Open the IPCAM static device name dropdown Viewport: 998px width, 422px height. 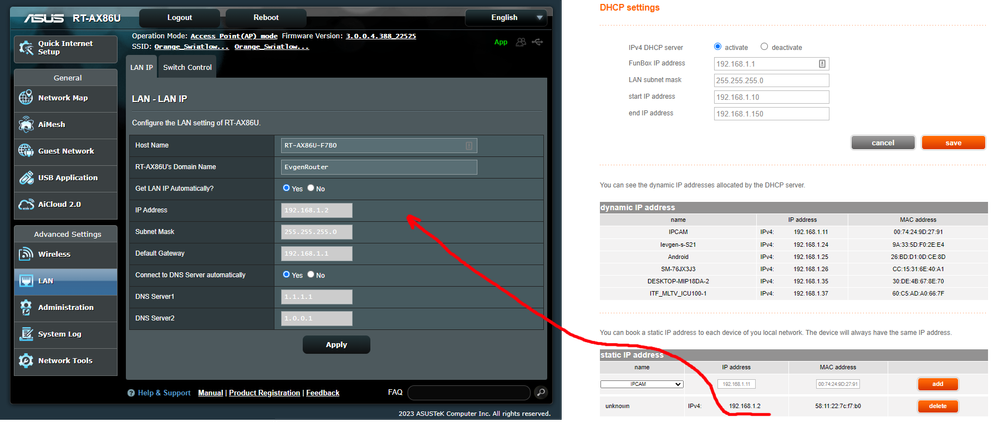[642, 384]
